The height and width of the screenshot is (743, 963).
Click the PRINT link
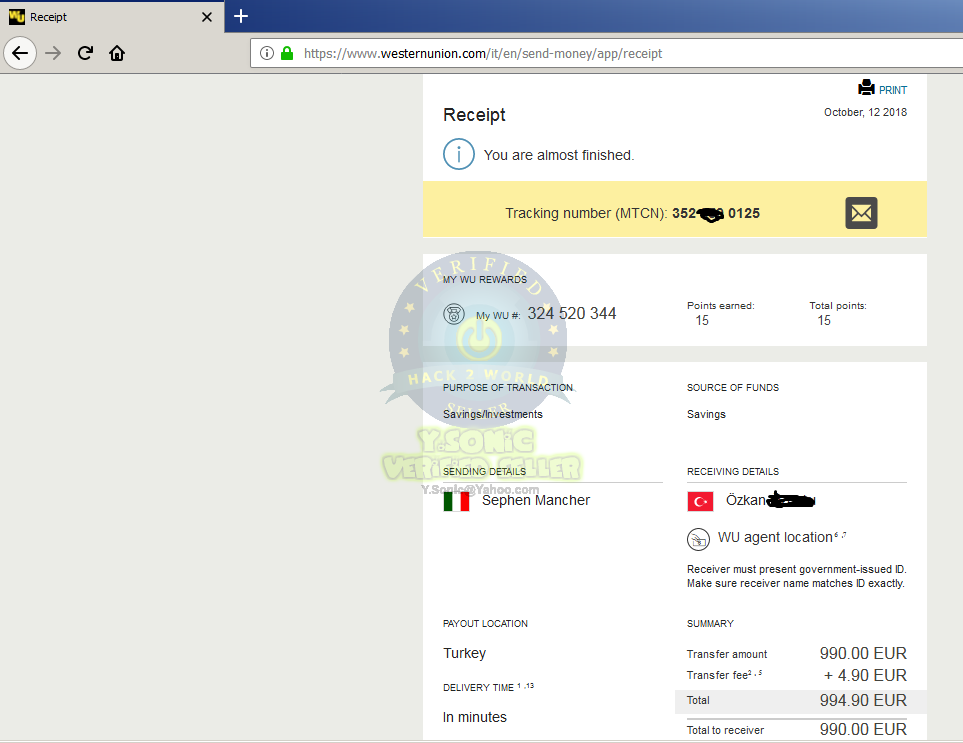tap(892, 90)
